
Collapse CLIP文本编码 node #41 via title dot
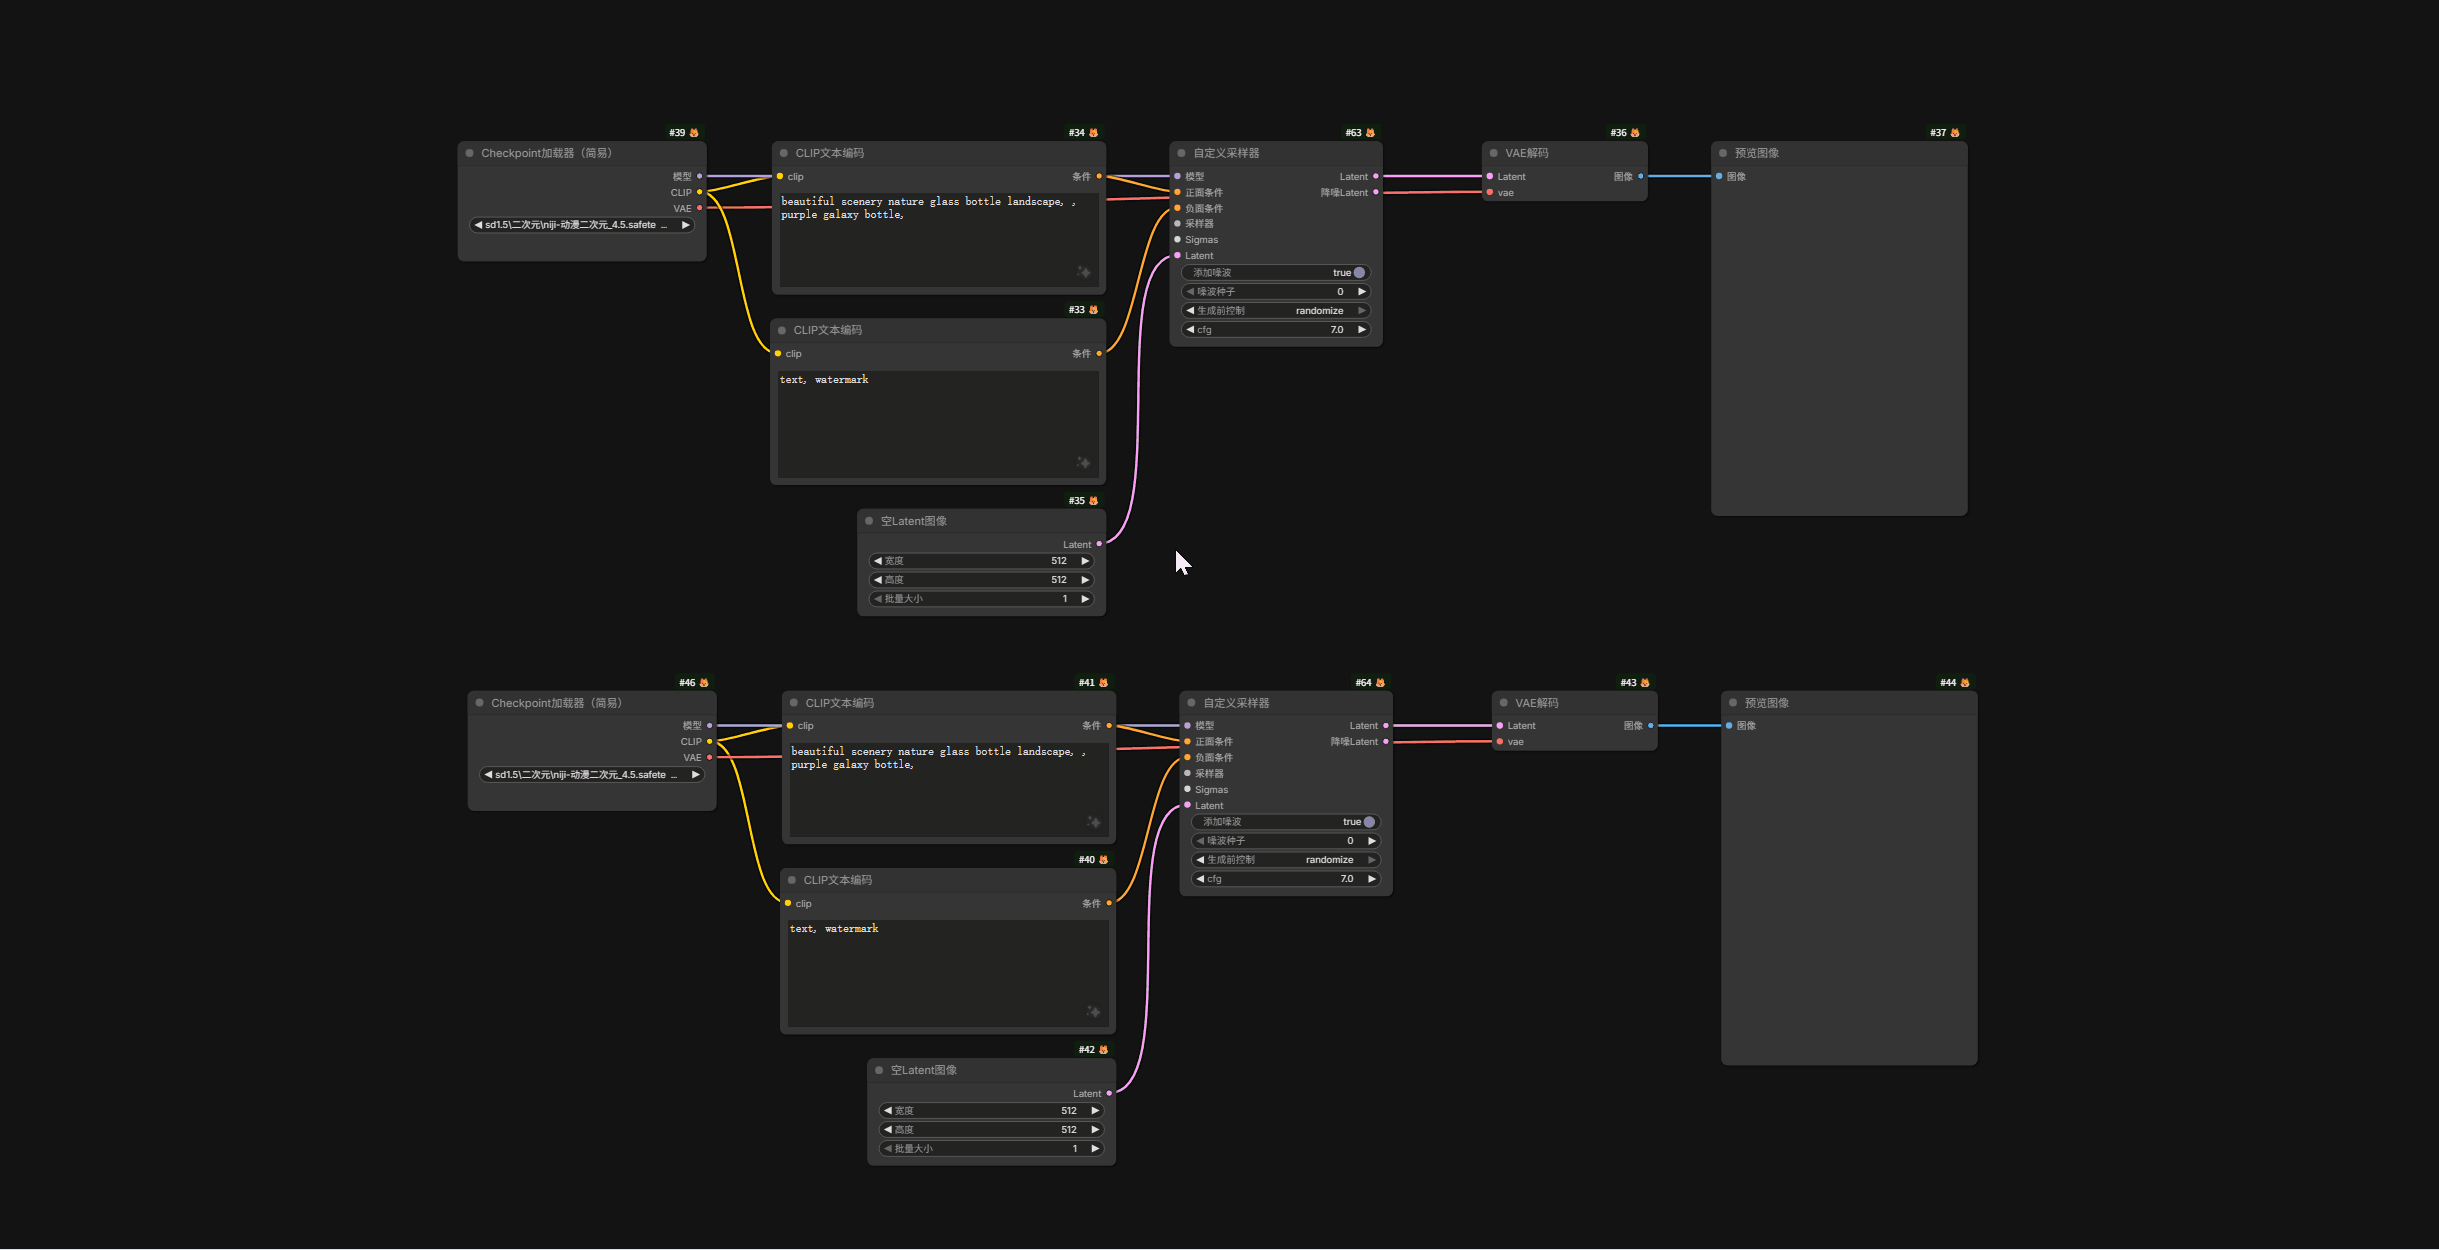(794, 703)
